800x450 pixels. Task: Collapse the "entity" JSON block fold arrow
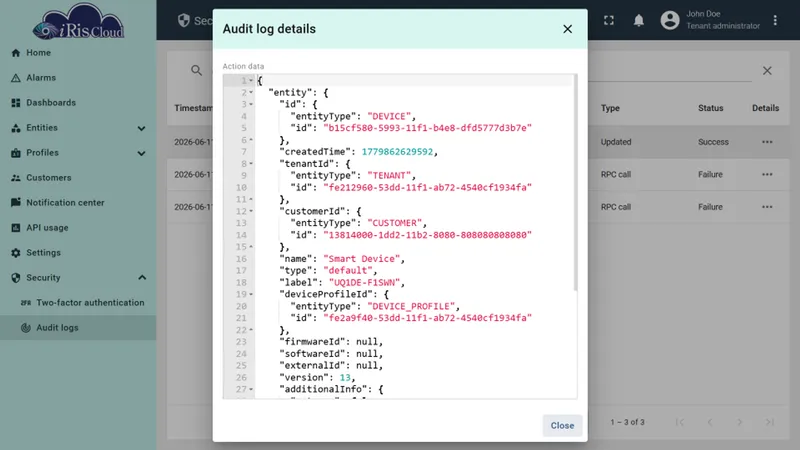click(251, 92)
